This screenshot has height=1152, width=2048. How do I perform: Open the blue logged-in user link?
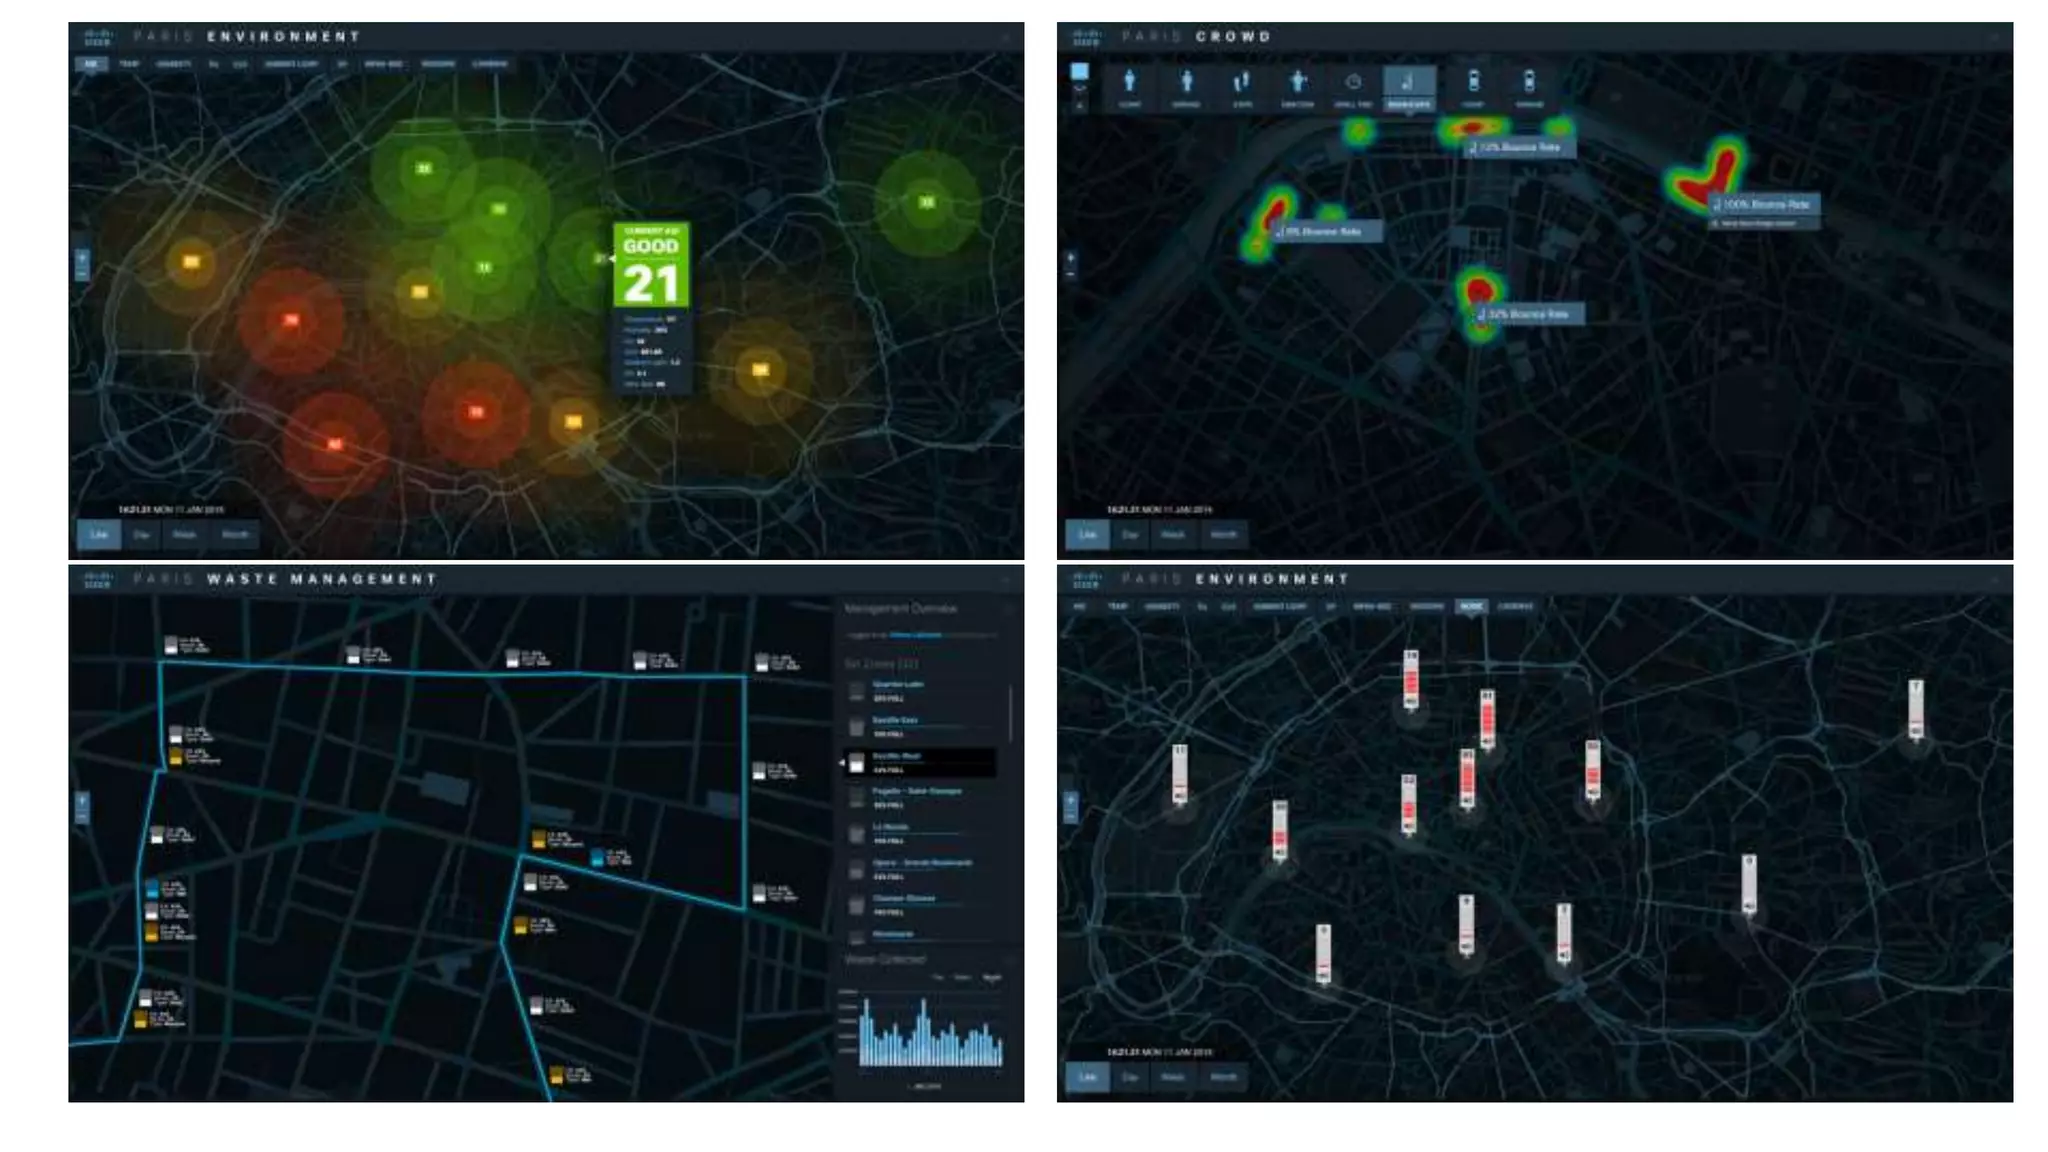915,635
